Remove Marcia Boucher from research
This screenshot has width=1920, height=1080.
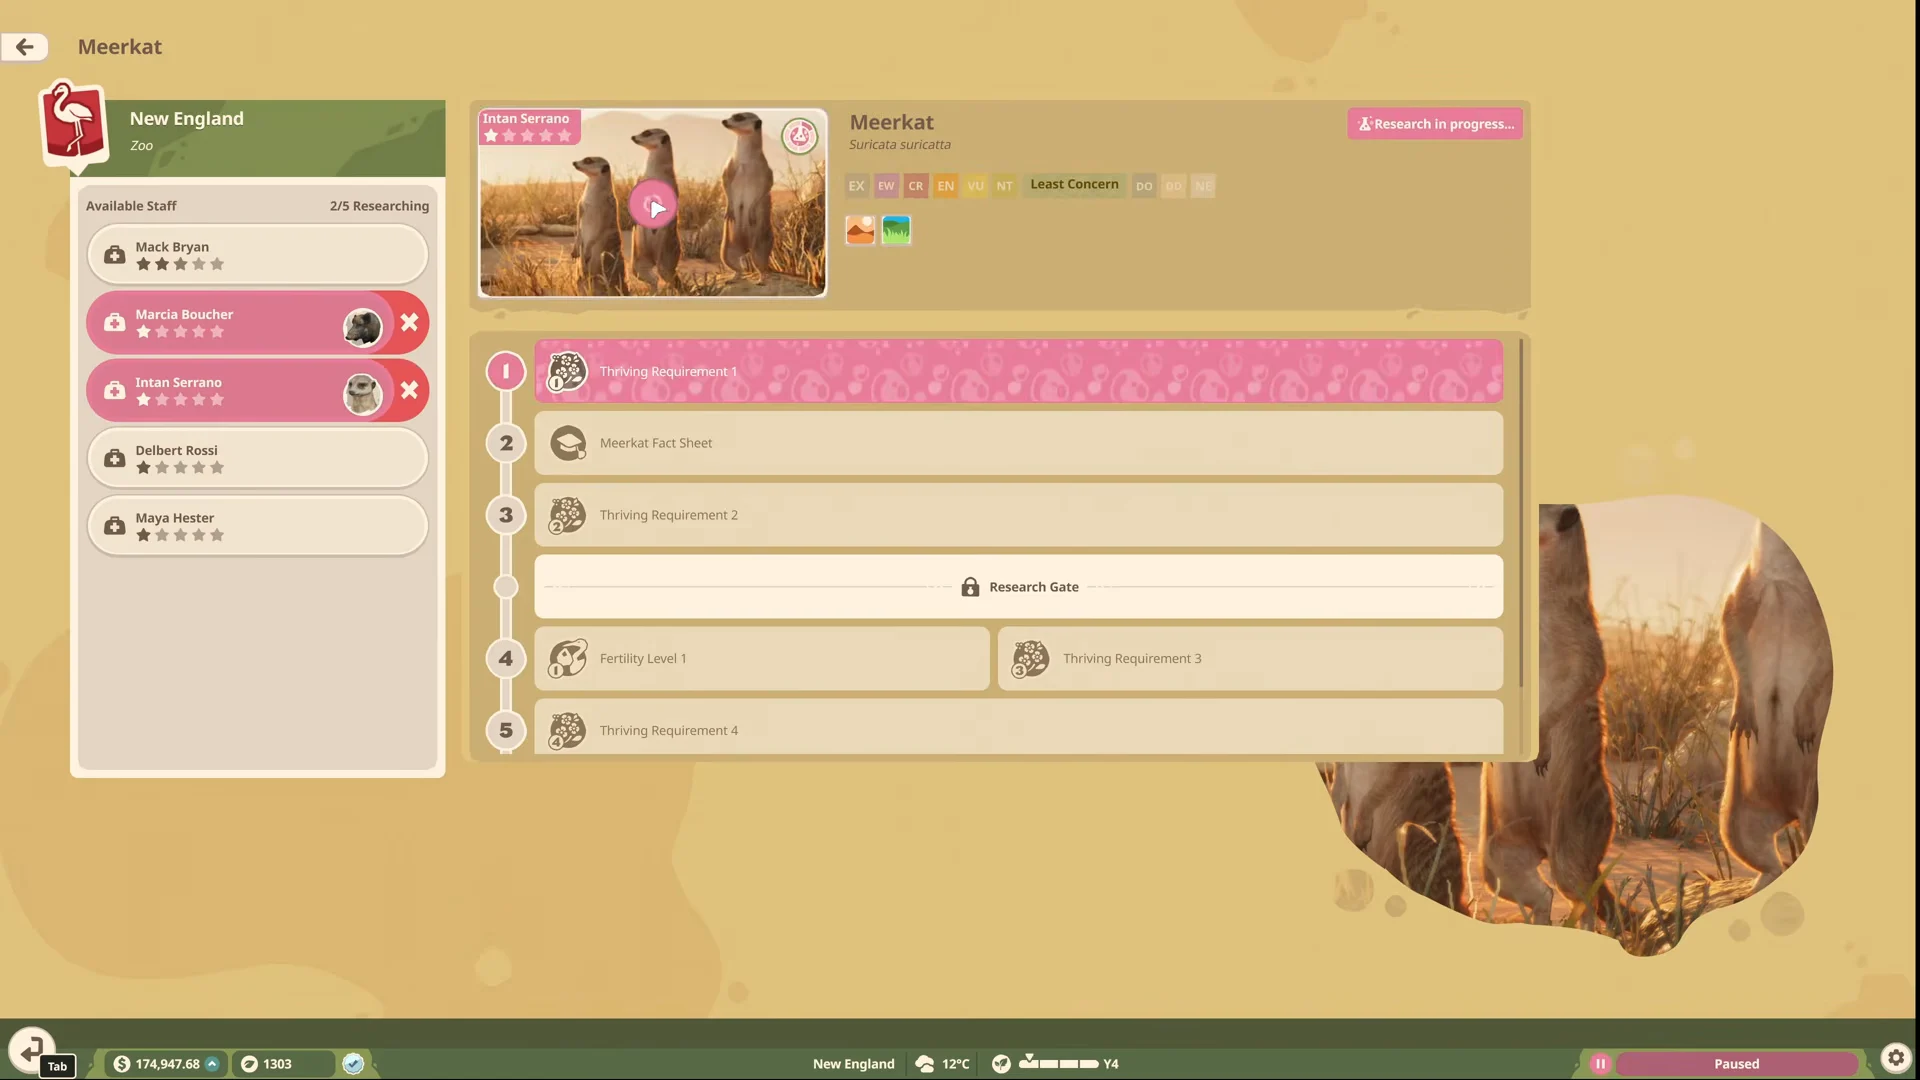click(409, 322)
